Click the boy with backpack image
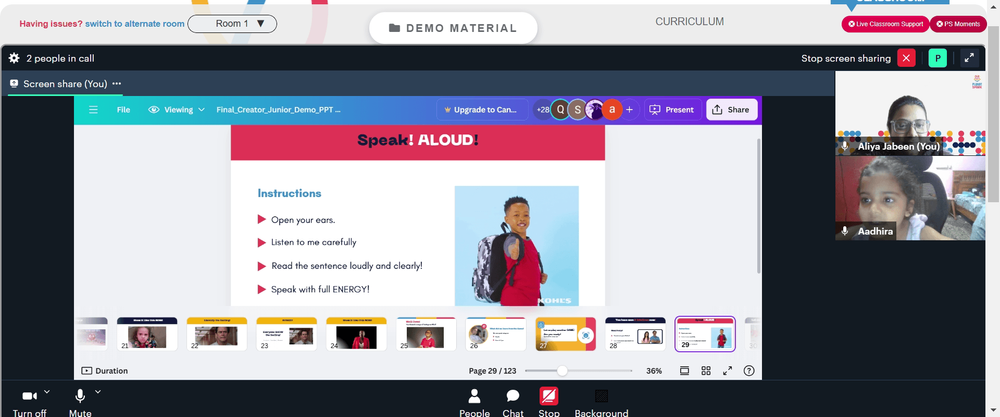 tap(517, 246)
